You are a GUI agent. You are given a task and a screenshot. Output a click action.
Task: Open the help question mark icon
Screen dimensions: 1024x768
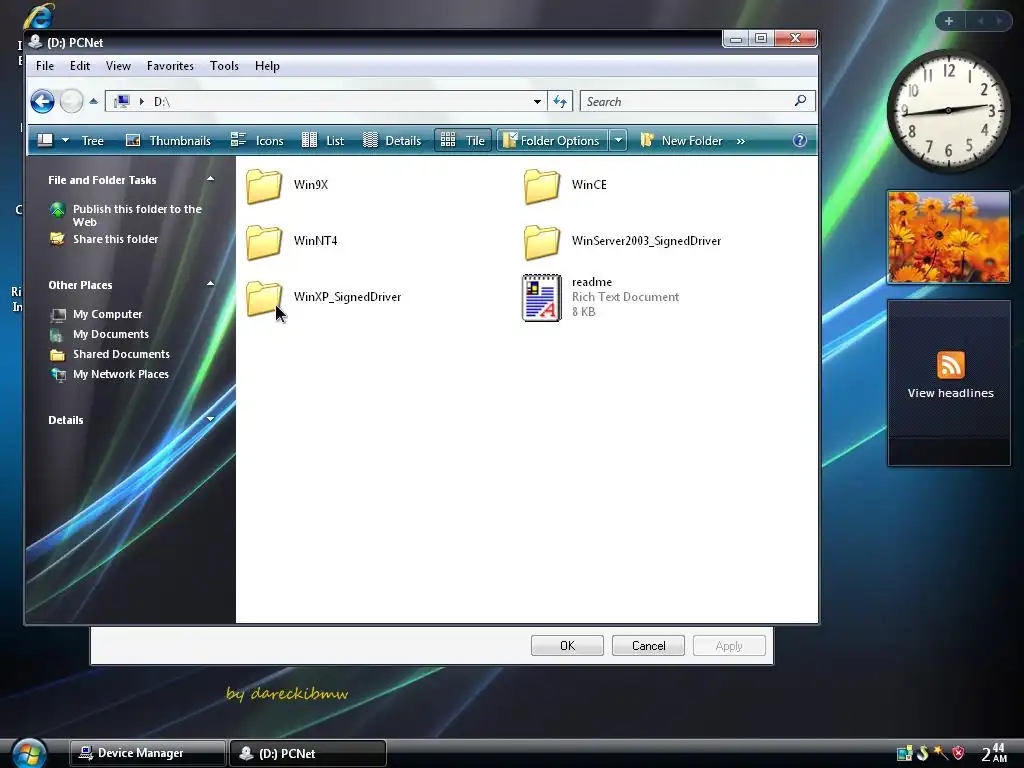coord(799,140)
